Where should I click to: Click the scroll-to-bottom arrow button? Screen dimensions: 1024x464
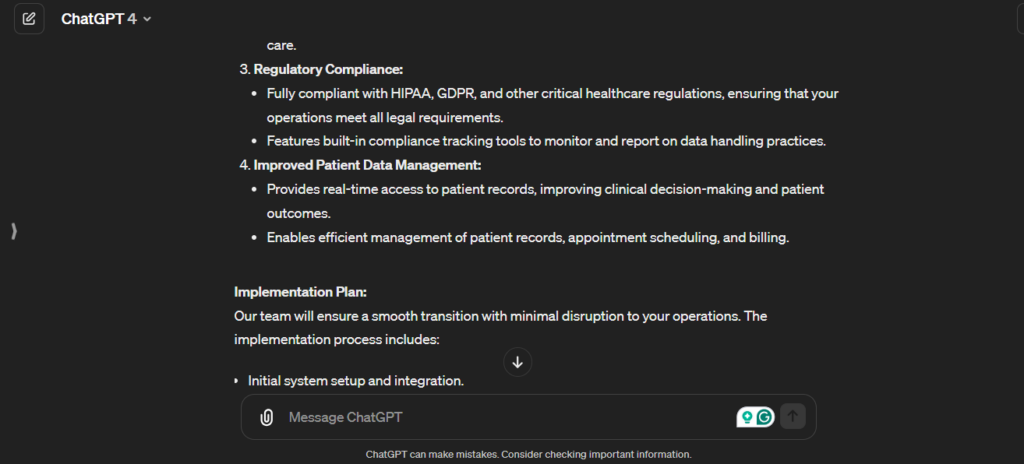tap(517, 362)
